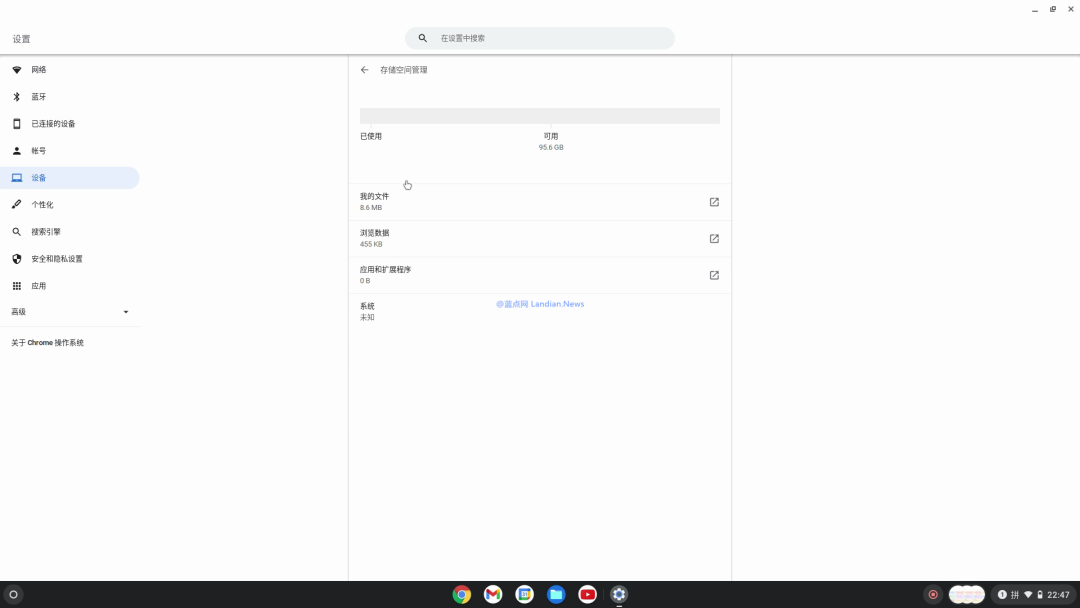Select 搜索引擎 in the settings sidebar
Image resolution: width=1080 pixels, height=608 pixels.
pyautogui.click(x=70, y=232)
